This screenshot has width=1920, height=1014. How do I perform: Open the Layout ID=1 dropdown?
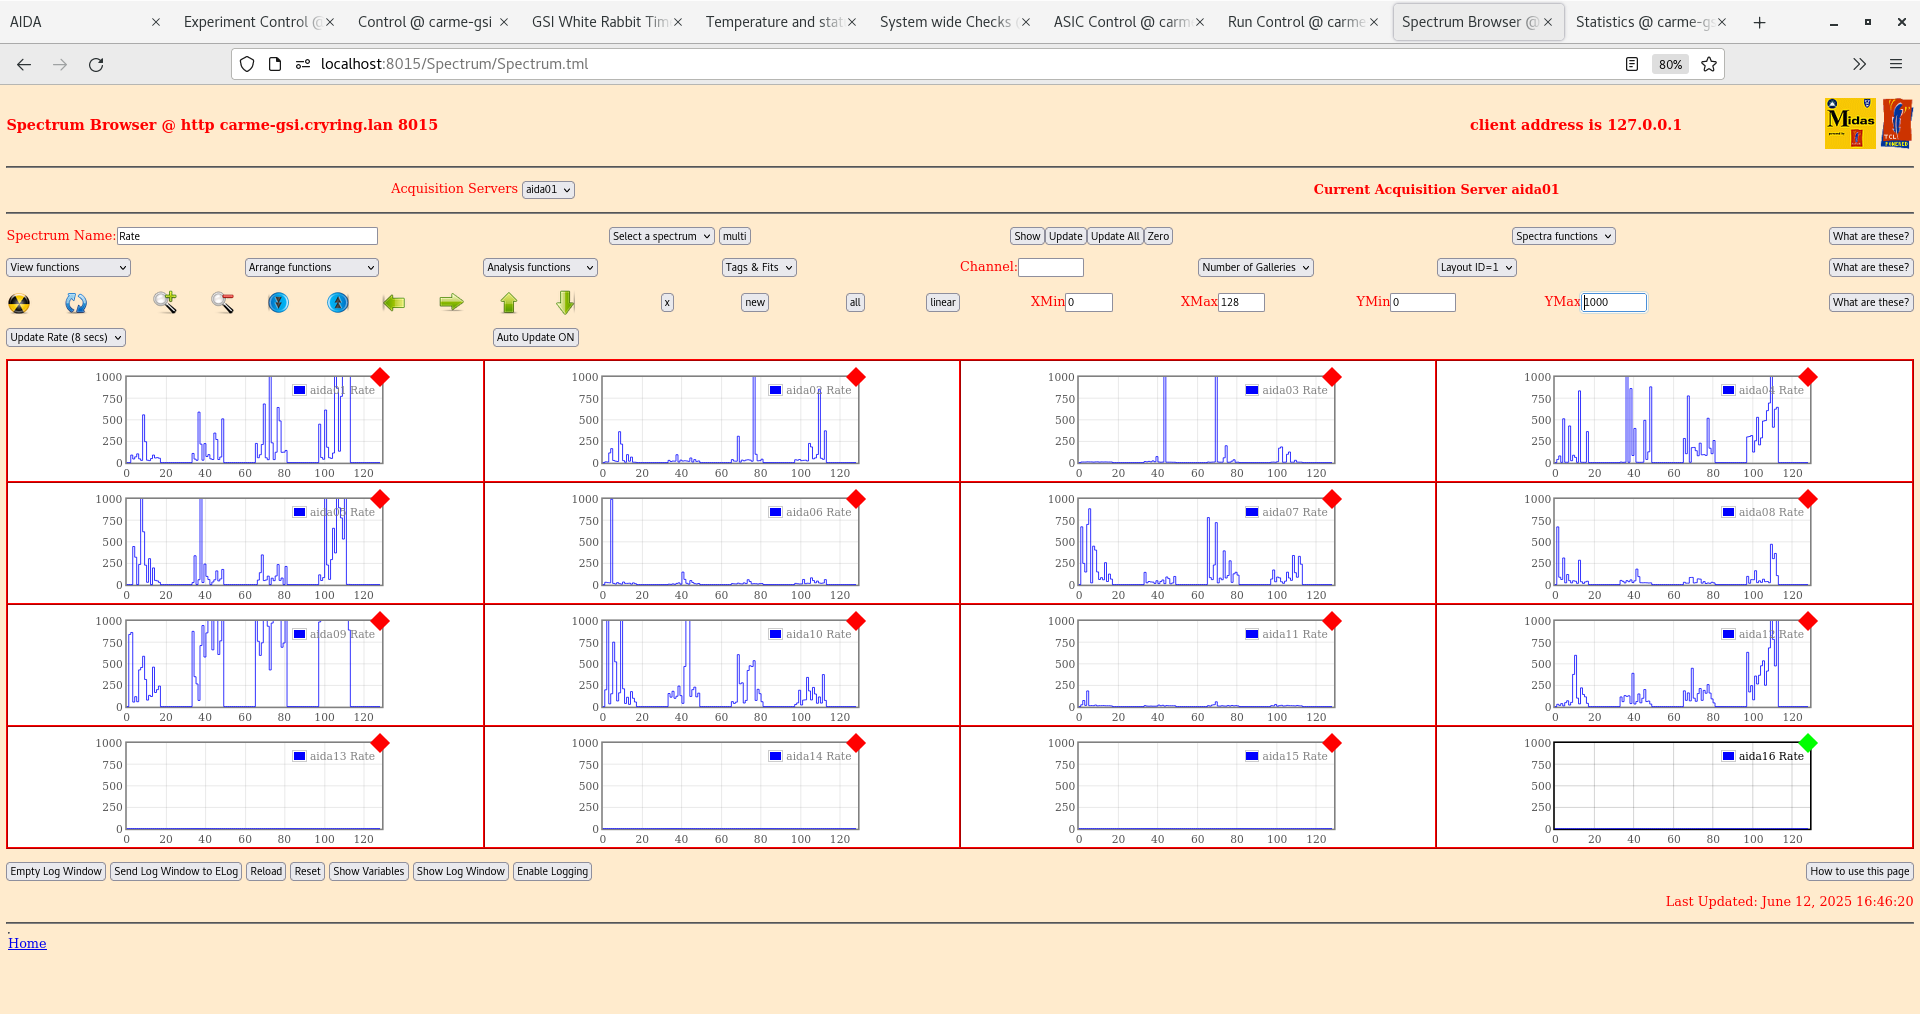coord(1476,267)
